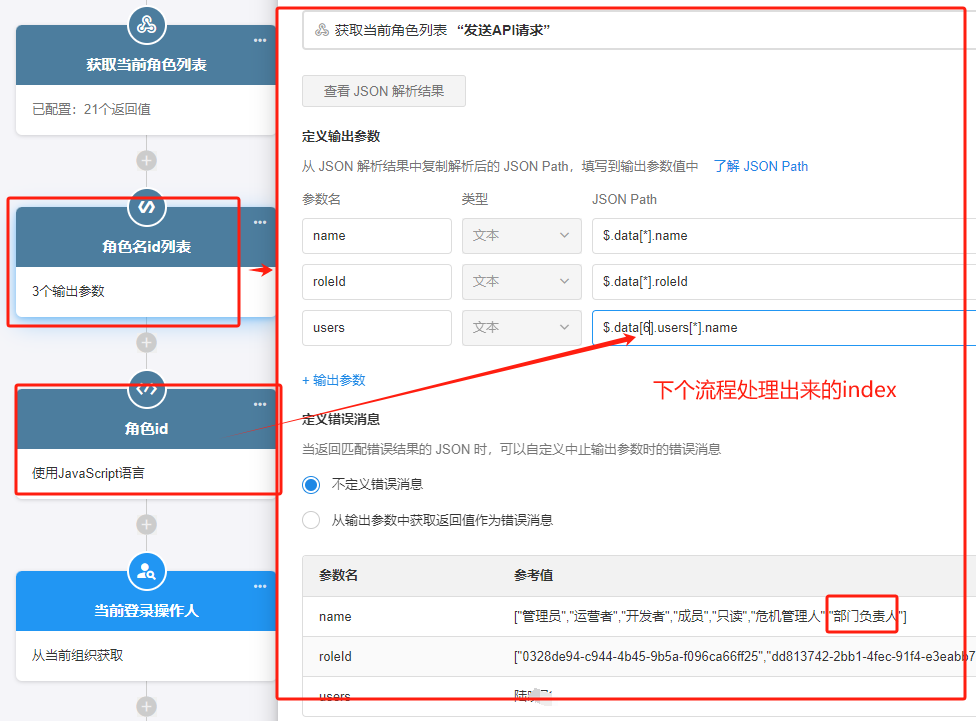Select the 不定义错误消息 radio option

click(x=311, y=484)
